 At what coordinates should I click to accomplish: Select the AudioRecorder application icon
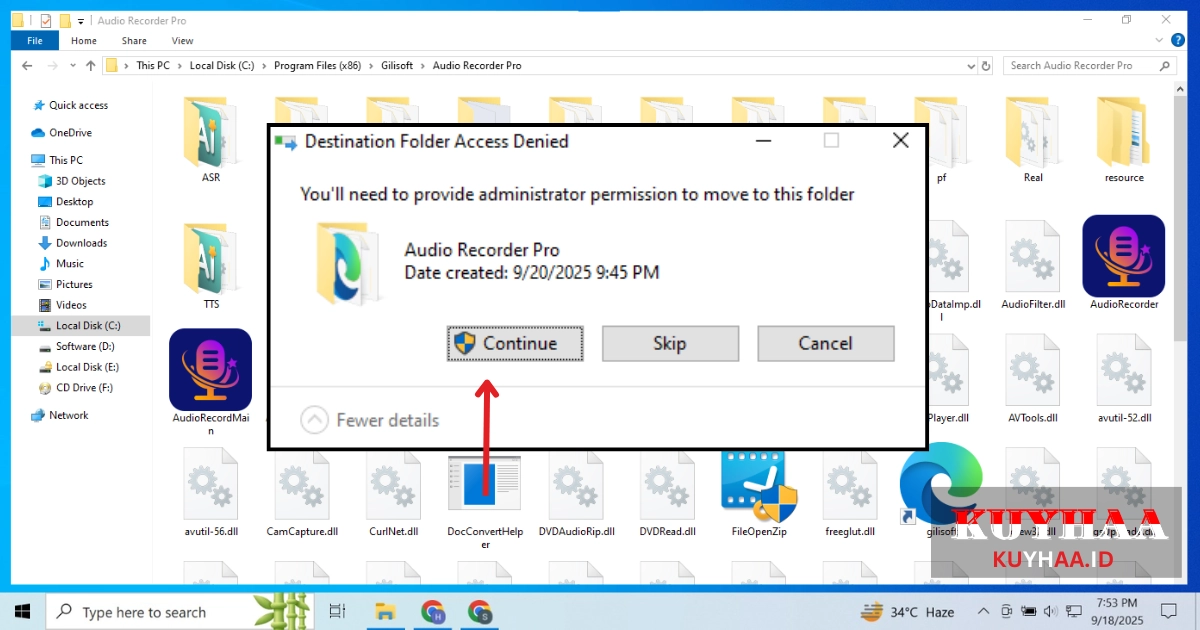pos(1124,256)
